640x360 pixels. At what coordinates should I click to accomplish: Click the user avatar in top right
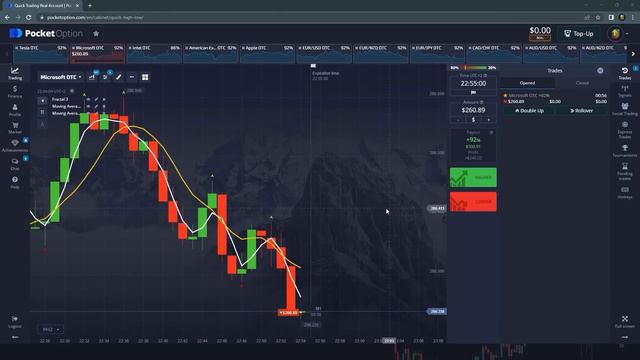pyautogui.click(x=615, y=34)
